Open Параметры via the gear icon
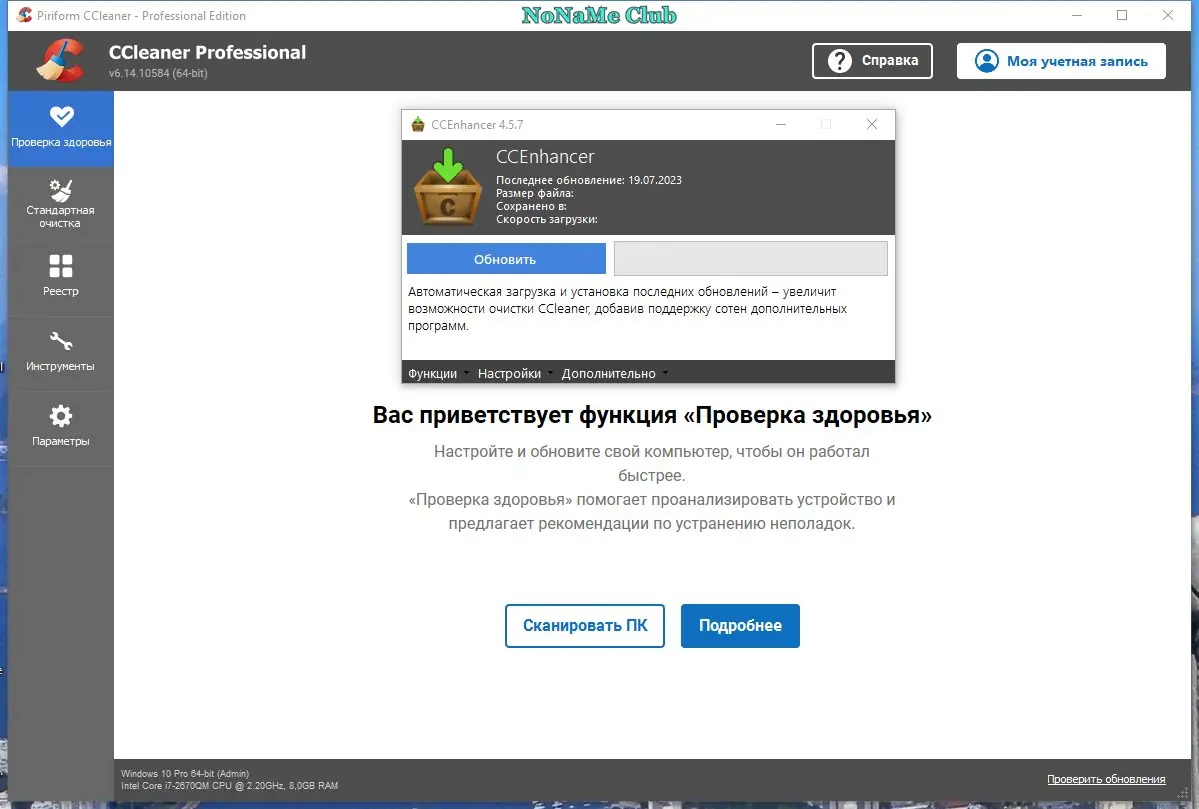1199x809 pixels. [60, 426]
